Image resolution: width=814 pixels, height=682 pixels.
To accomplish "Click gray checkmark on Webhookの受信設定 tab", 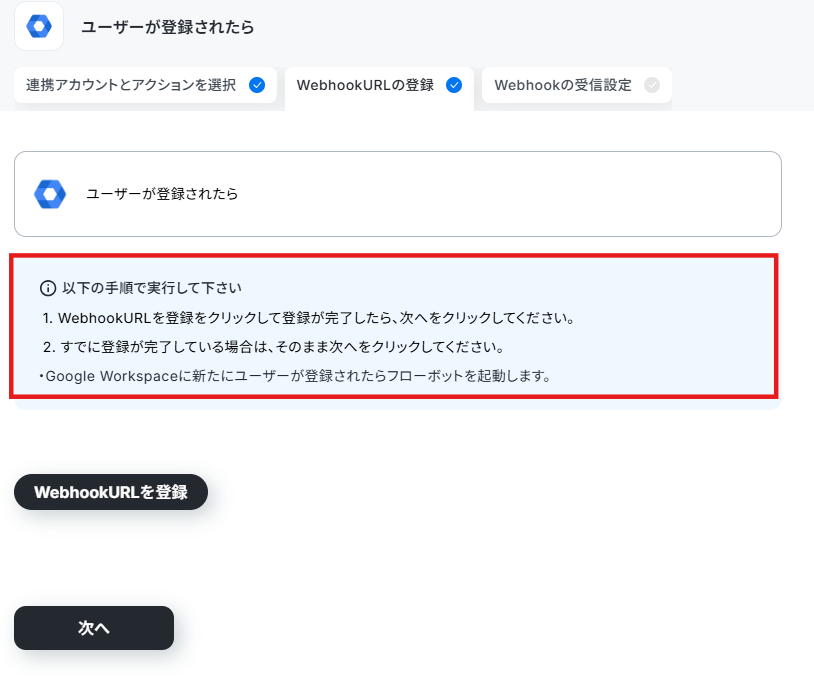I will (652, 85).
